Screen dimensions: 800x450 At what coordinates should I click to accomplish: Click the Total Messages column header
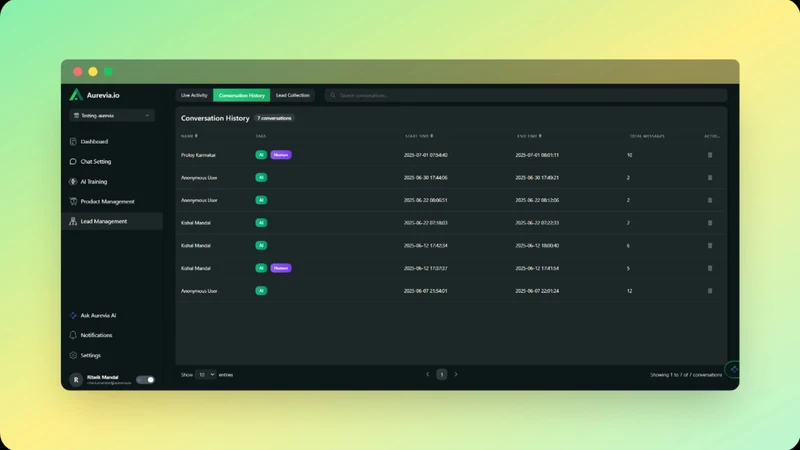click(647, 136)
